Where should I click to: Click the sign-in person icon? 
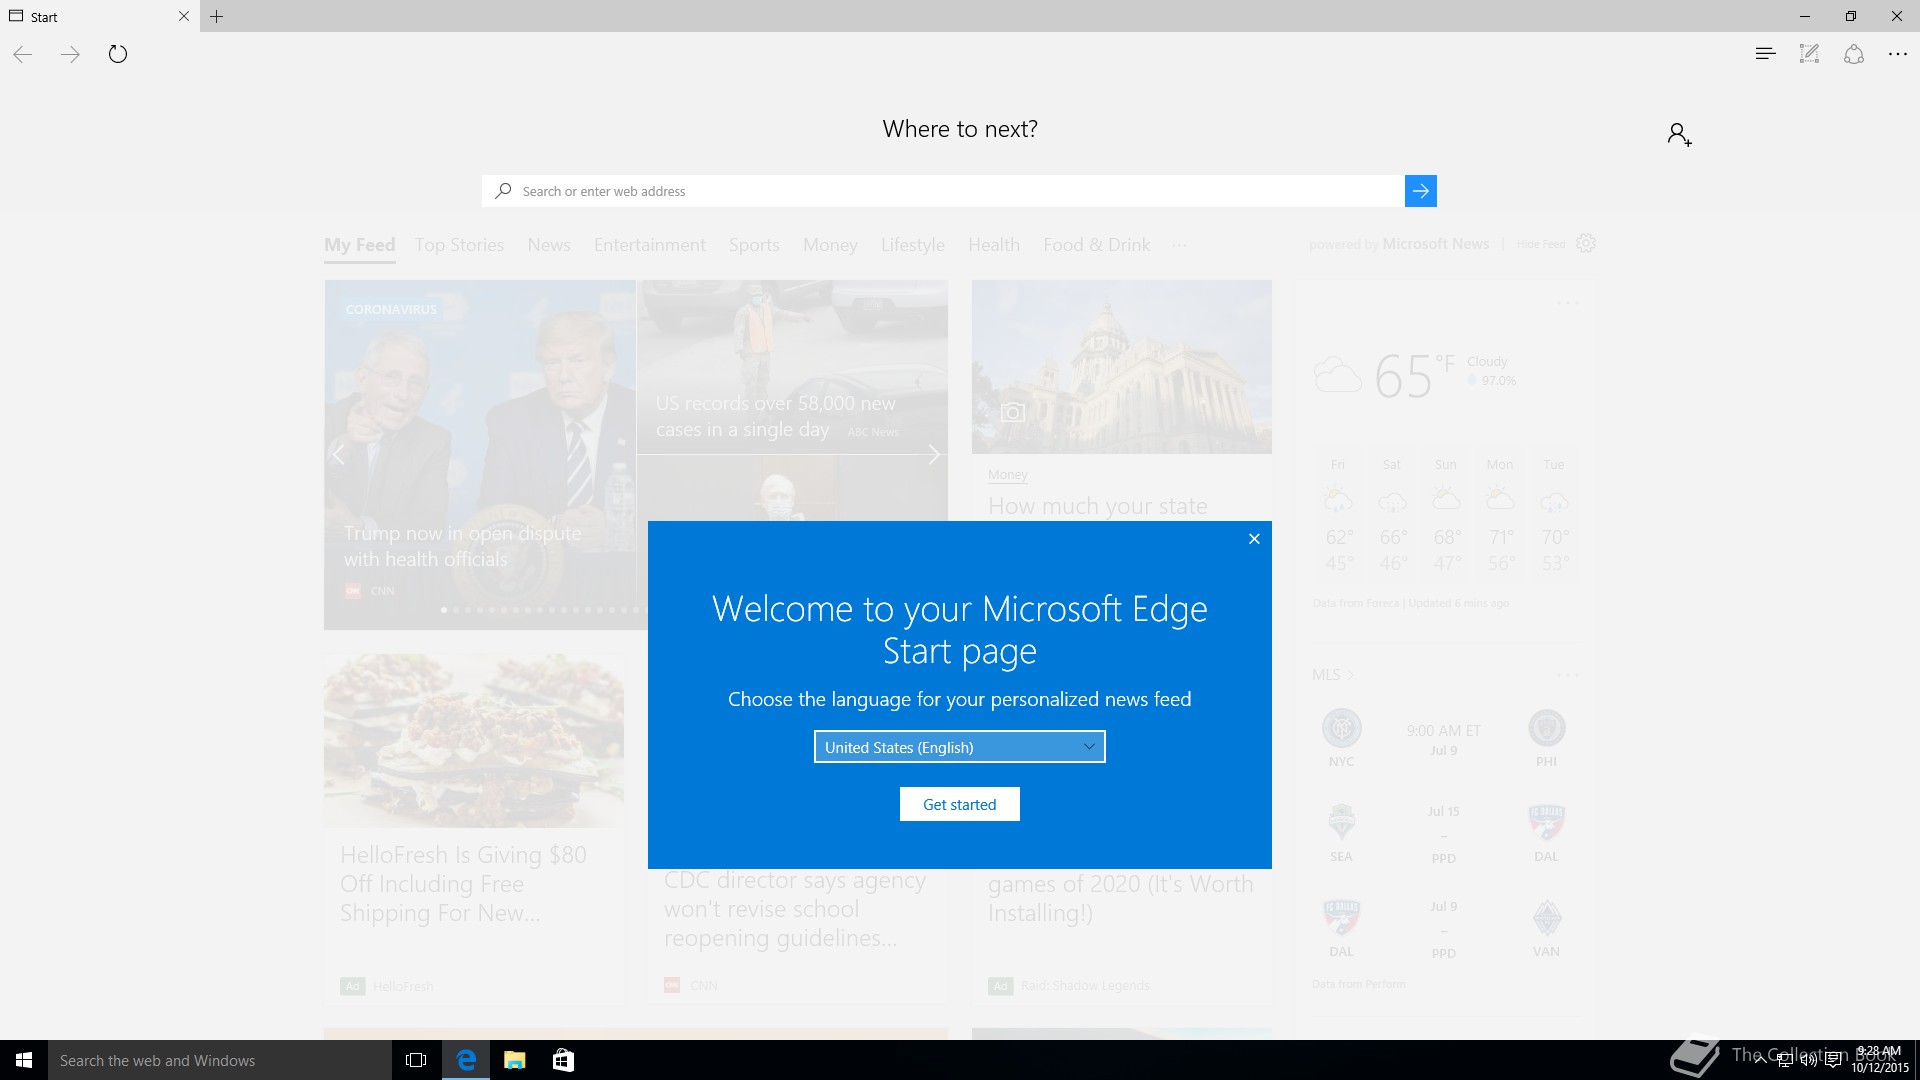pyautogui.click(x=1679, y=134)
